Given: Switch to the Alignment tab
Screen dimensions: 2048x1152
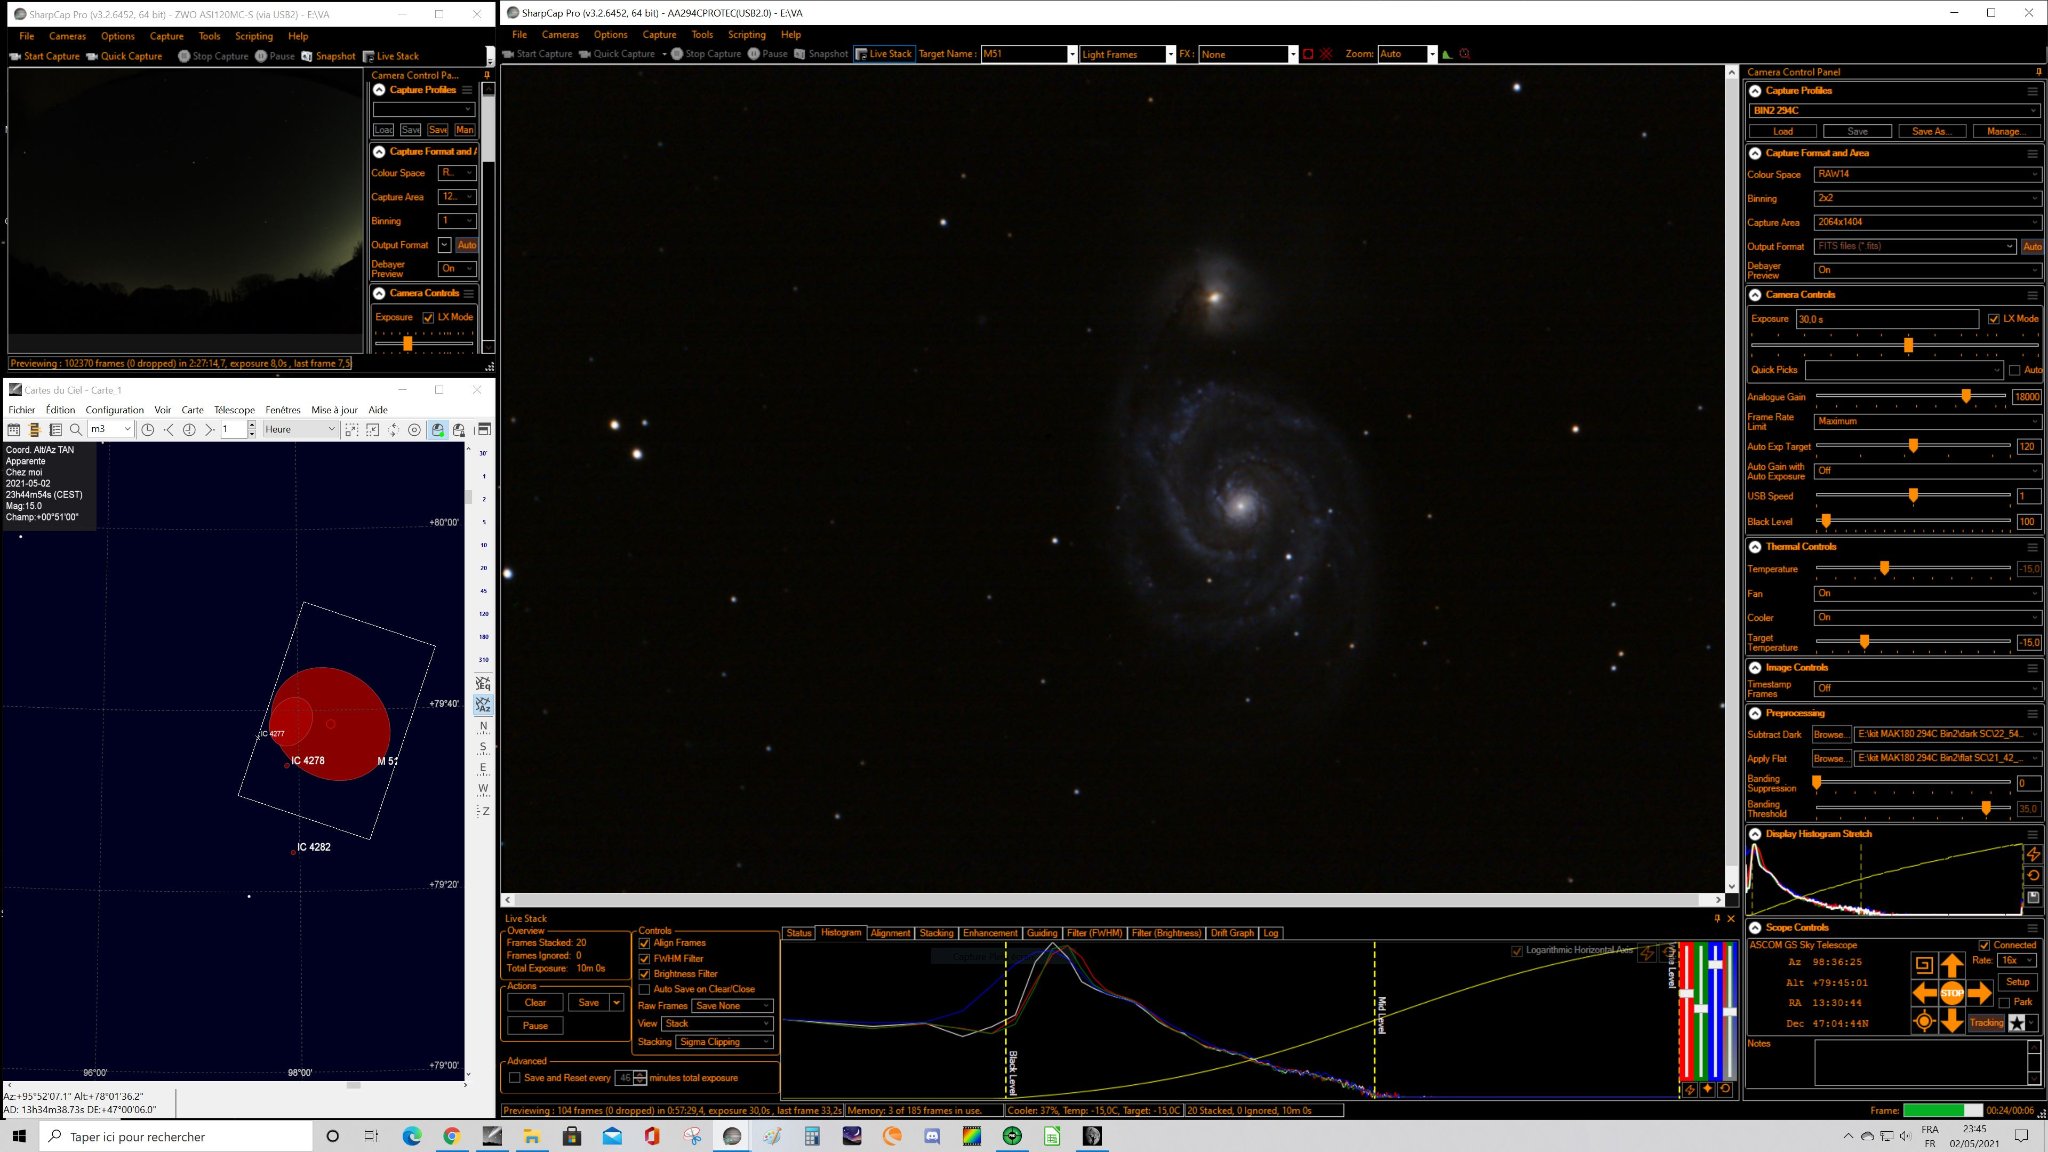Looking at the screenshot, I should click(890, 933).
